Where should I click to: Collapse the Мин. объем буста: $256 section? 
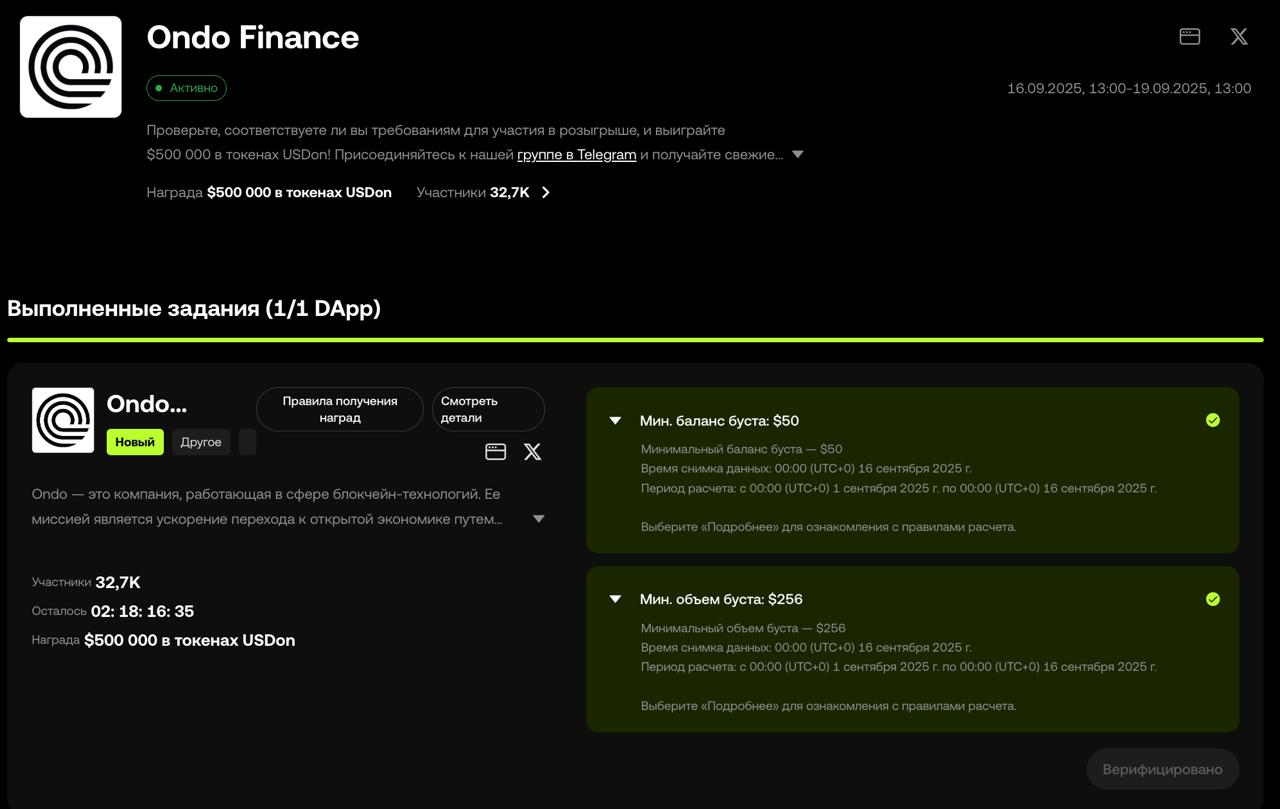coord(616,599)
